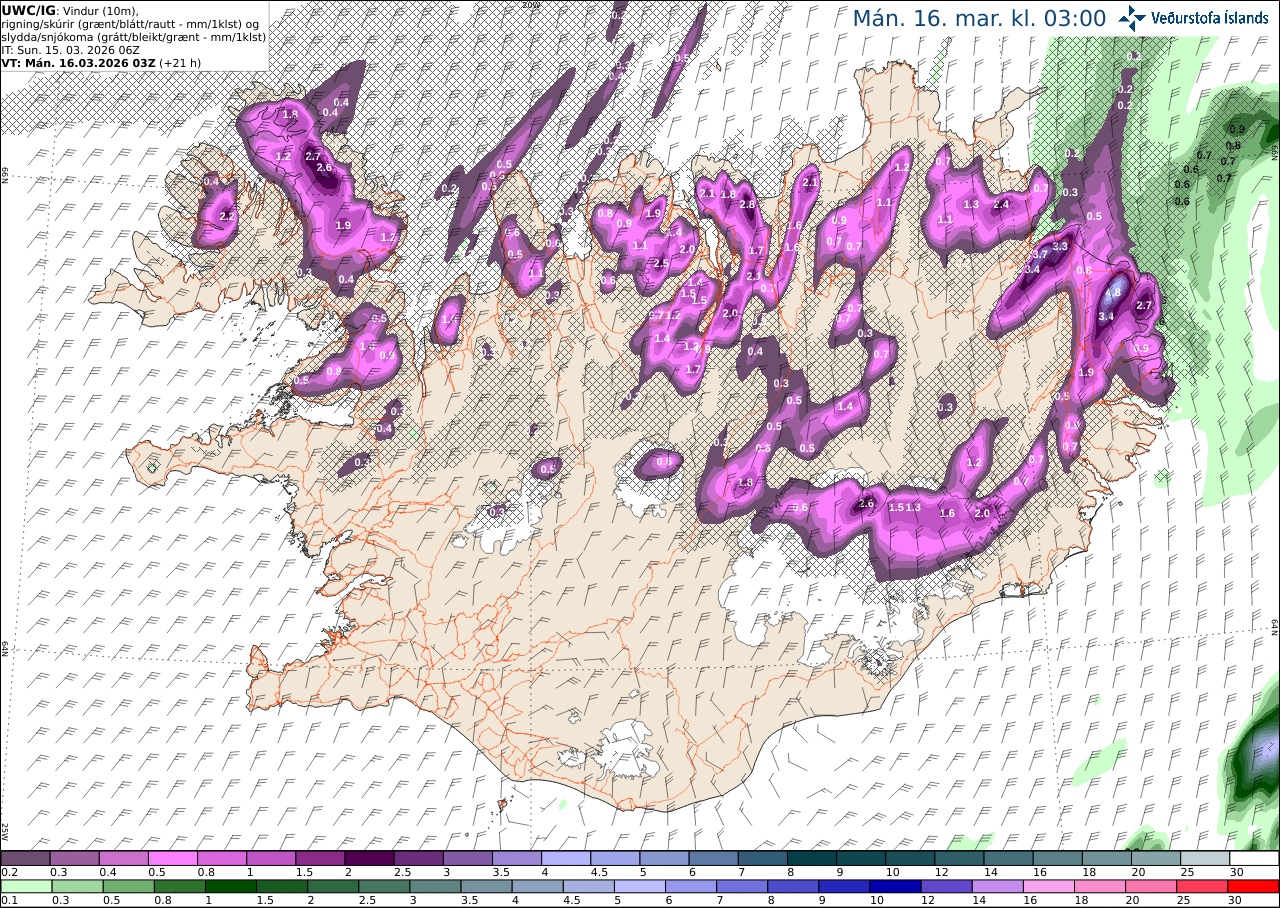Click the 25W longitude label on the left edge
The image size is (1280, 908).
point(5,831)
